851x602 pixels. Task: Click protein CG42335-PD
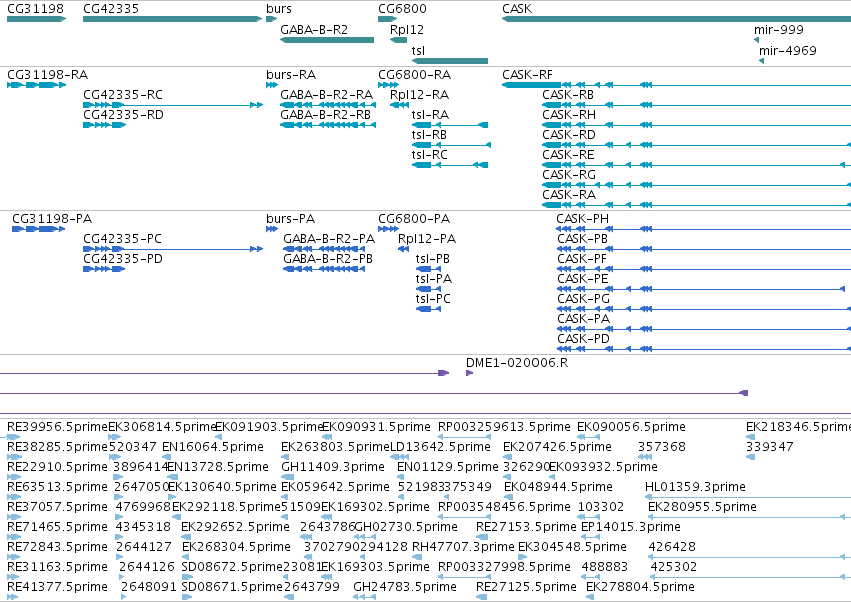123,259
